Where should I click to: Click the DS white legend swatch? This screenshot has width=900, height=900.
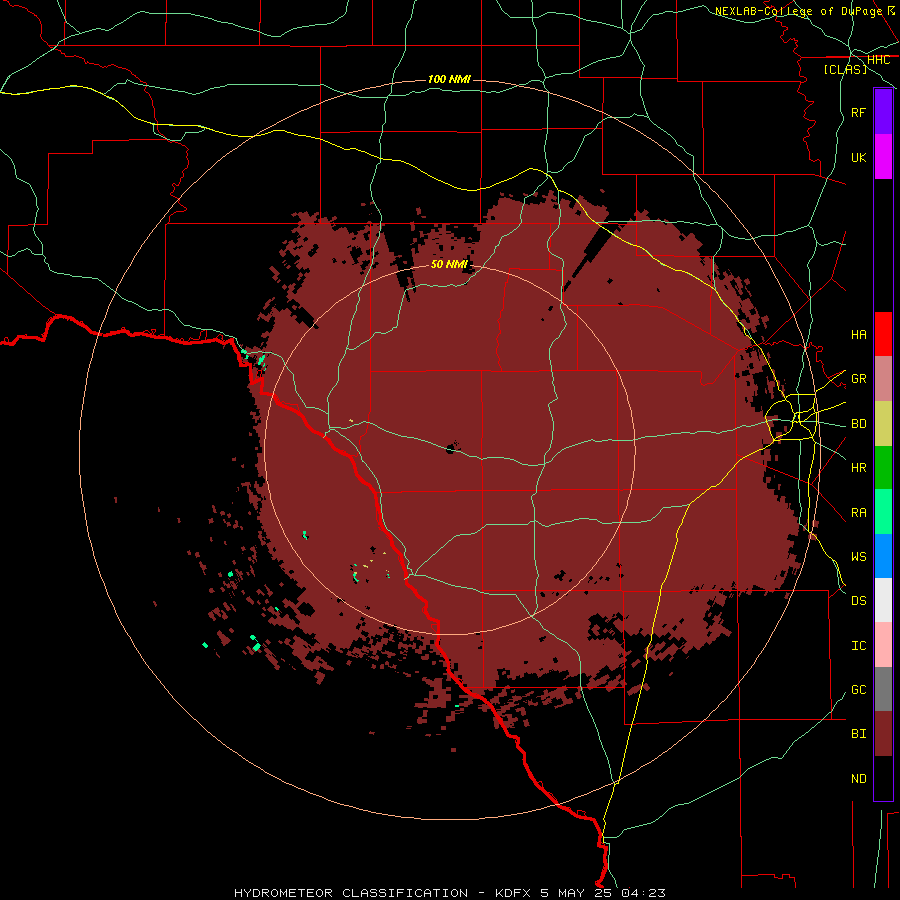(883, 600)
